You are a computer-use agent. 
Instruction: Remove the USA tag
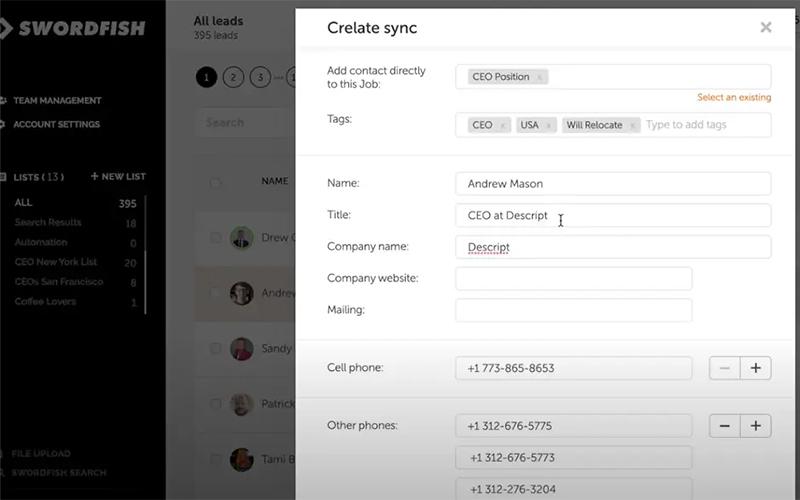coord(548,126)
